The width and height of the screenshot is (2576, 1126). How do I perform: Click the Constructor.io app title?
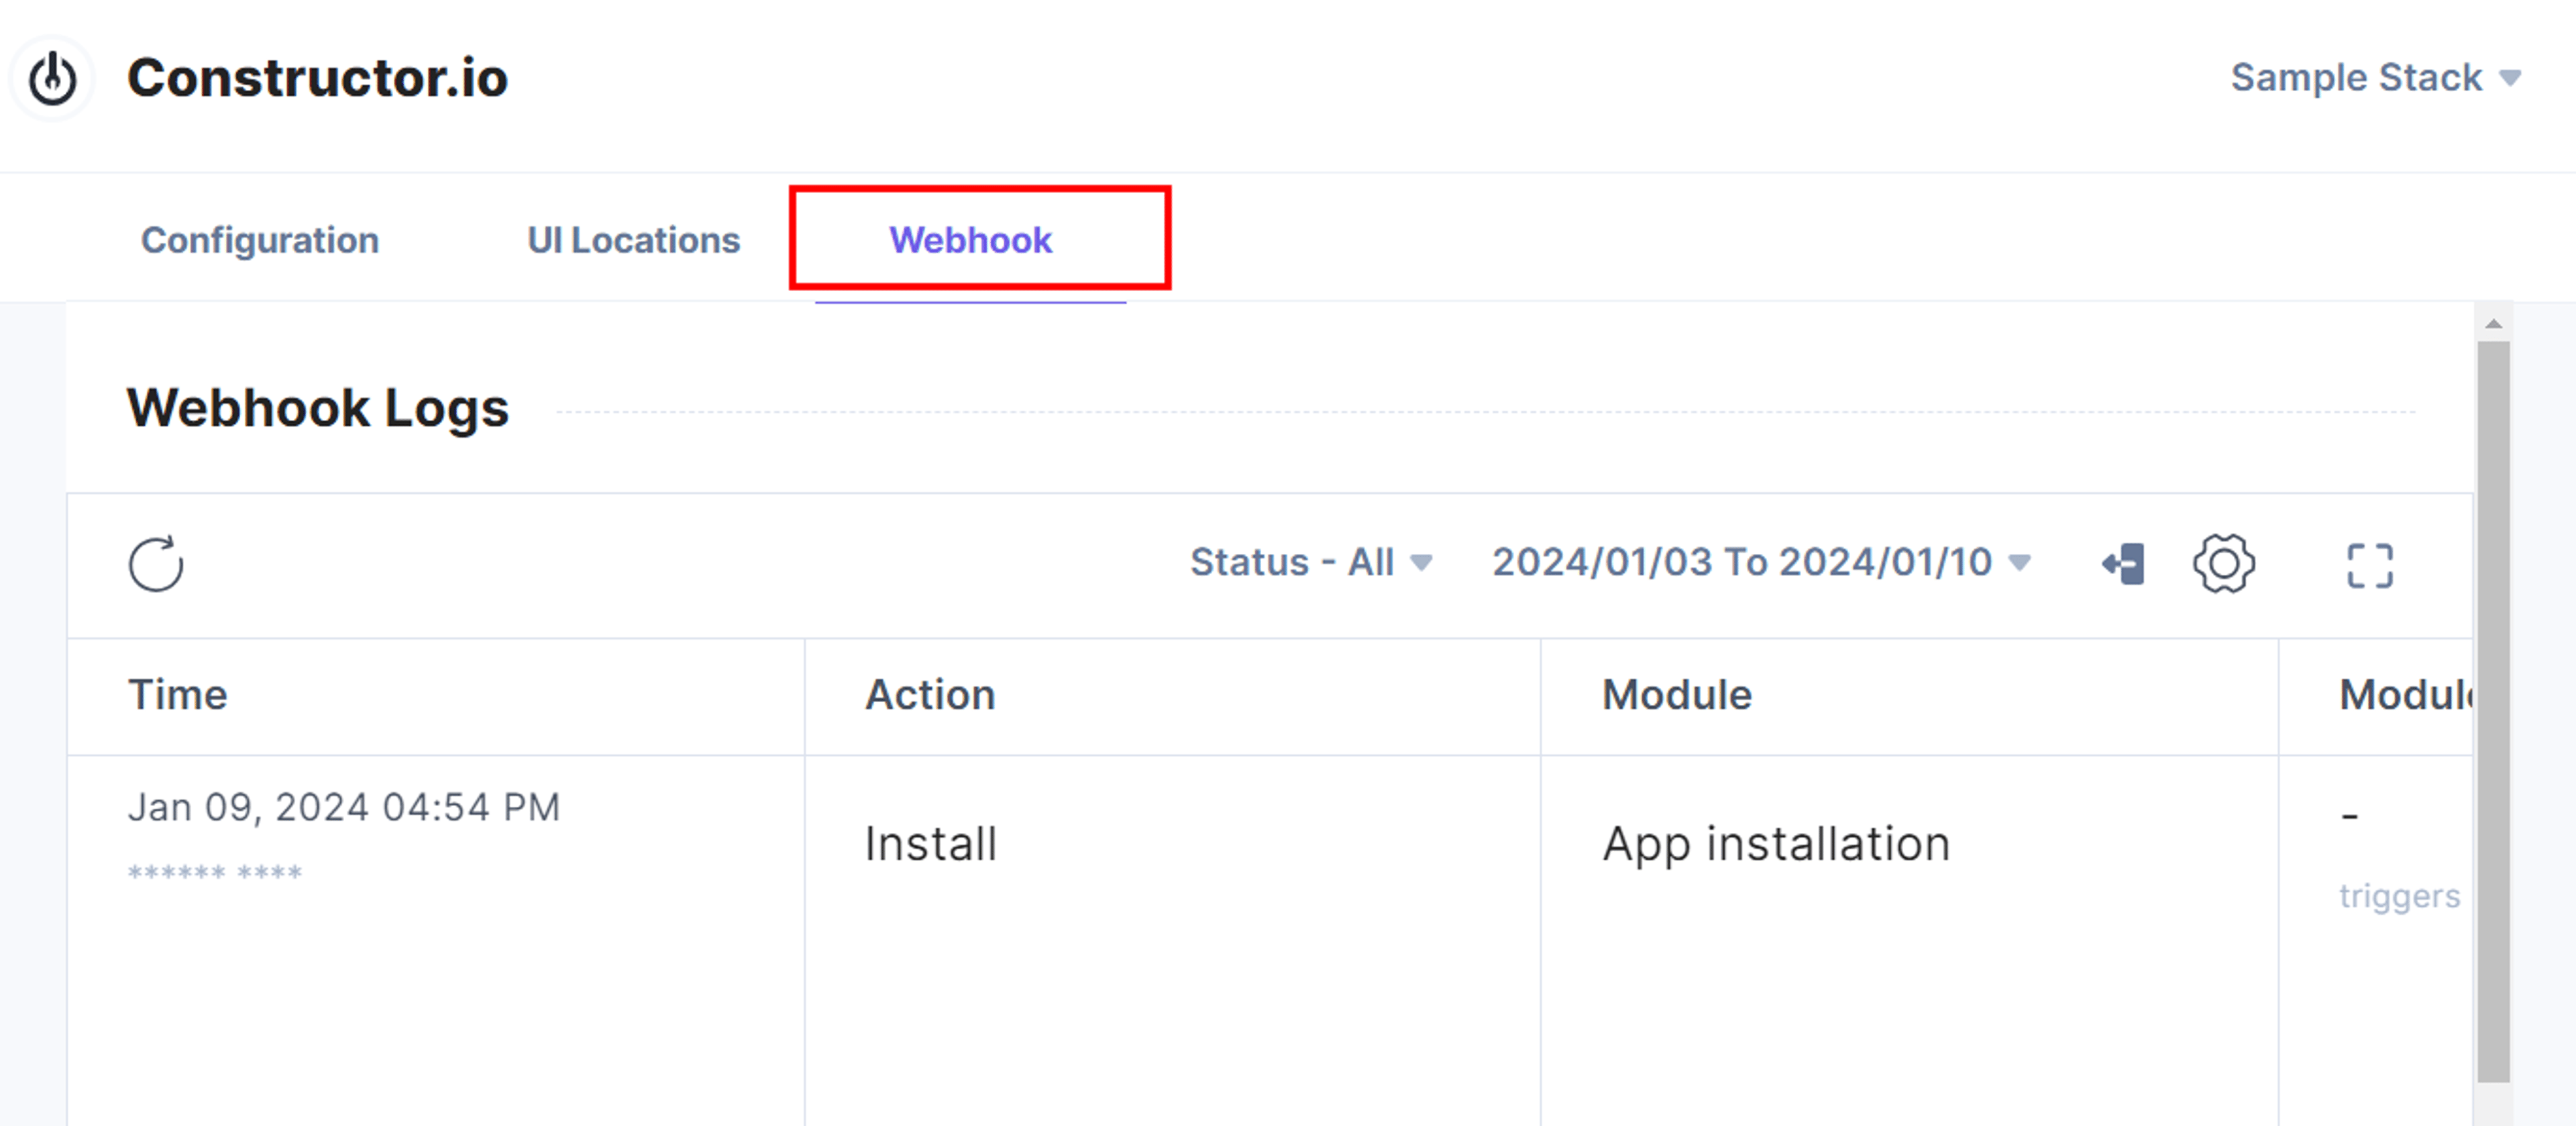pos(317,78)
